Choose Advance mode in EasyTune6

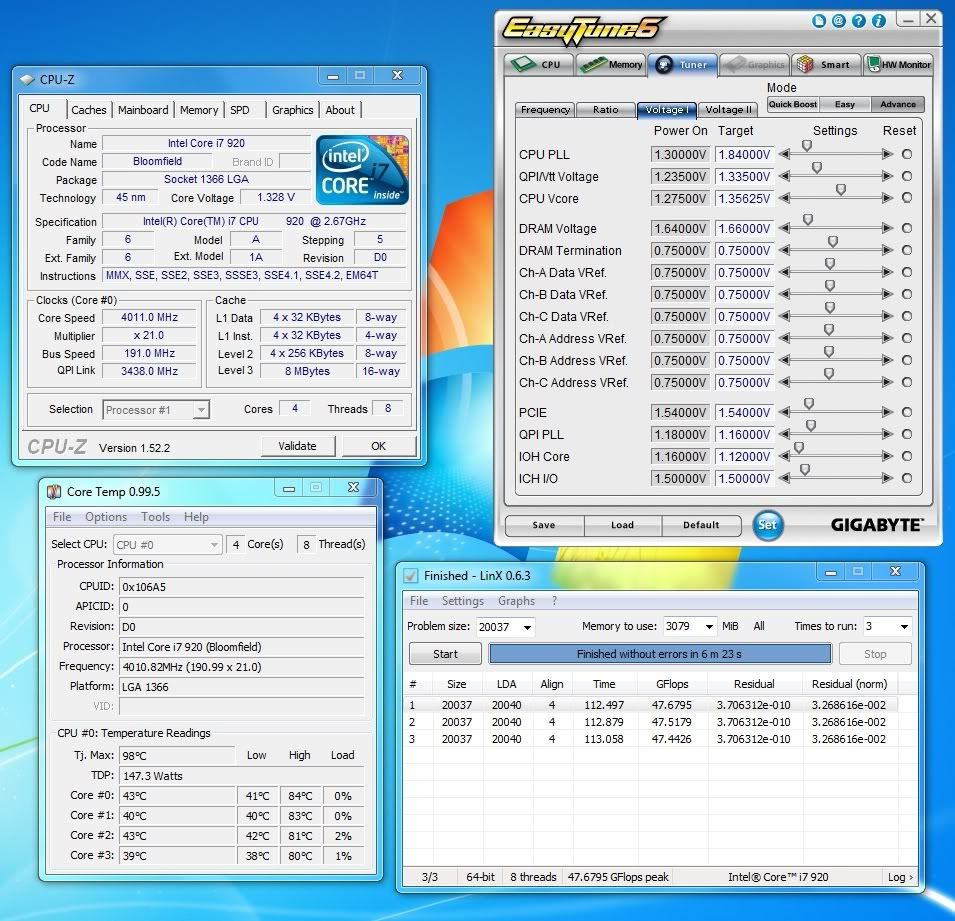click(x=898, y=104)
